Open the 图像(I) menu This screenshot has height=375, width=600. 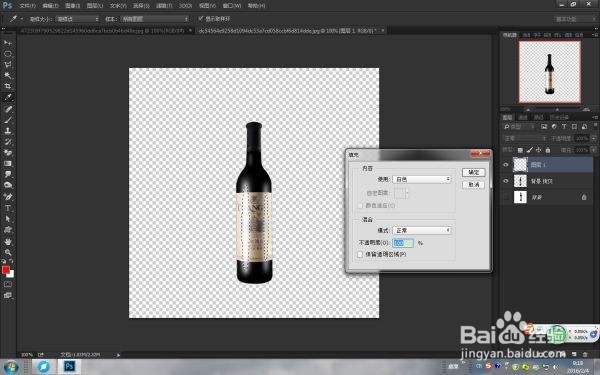(x=73, y=6)
